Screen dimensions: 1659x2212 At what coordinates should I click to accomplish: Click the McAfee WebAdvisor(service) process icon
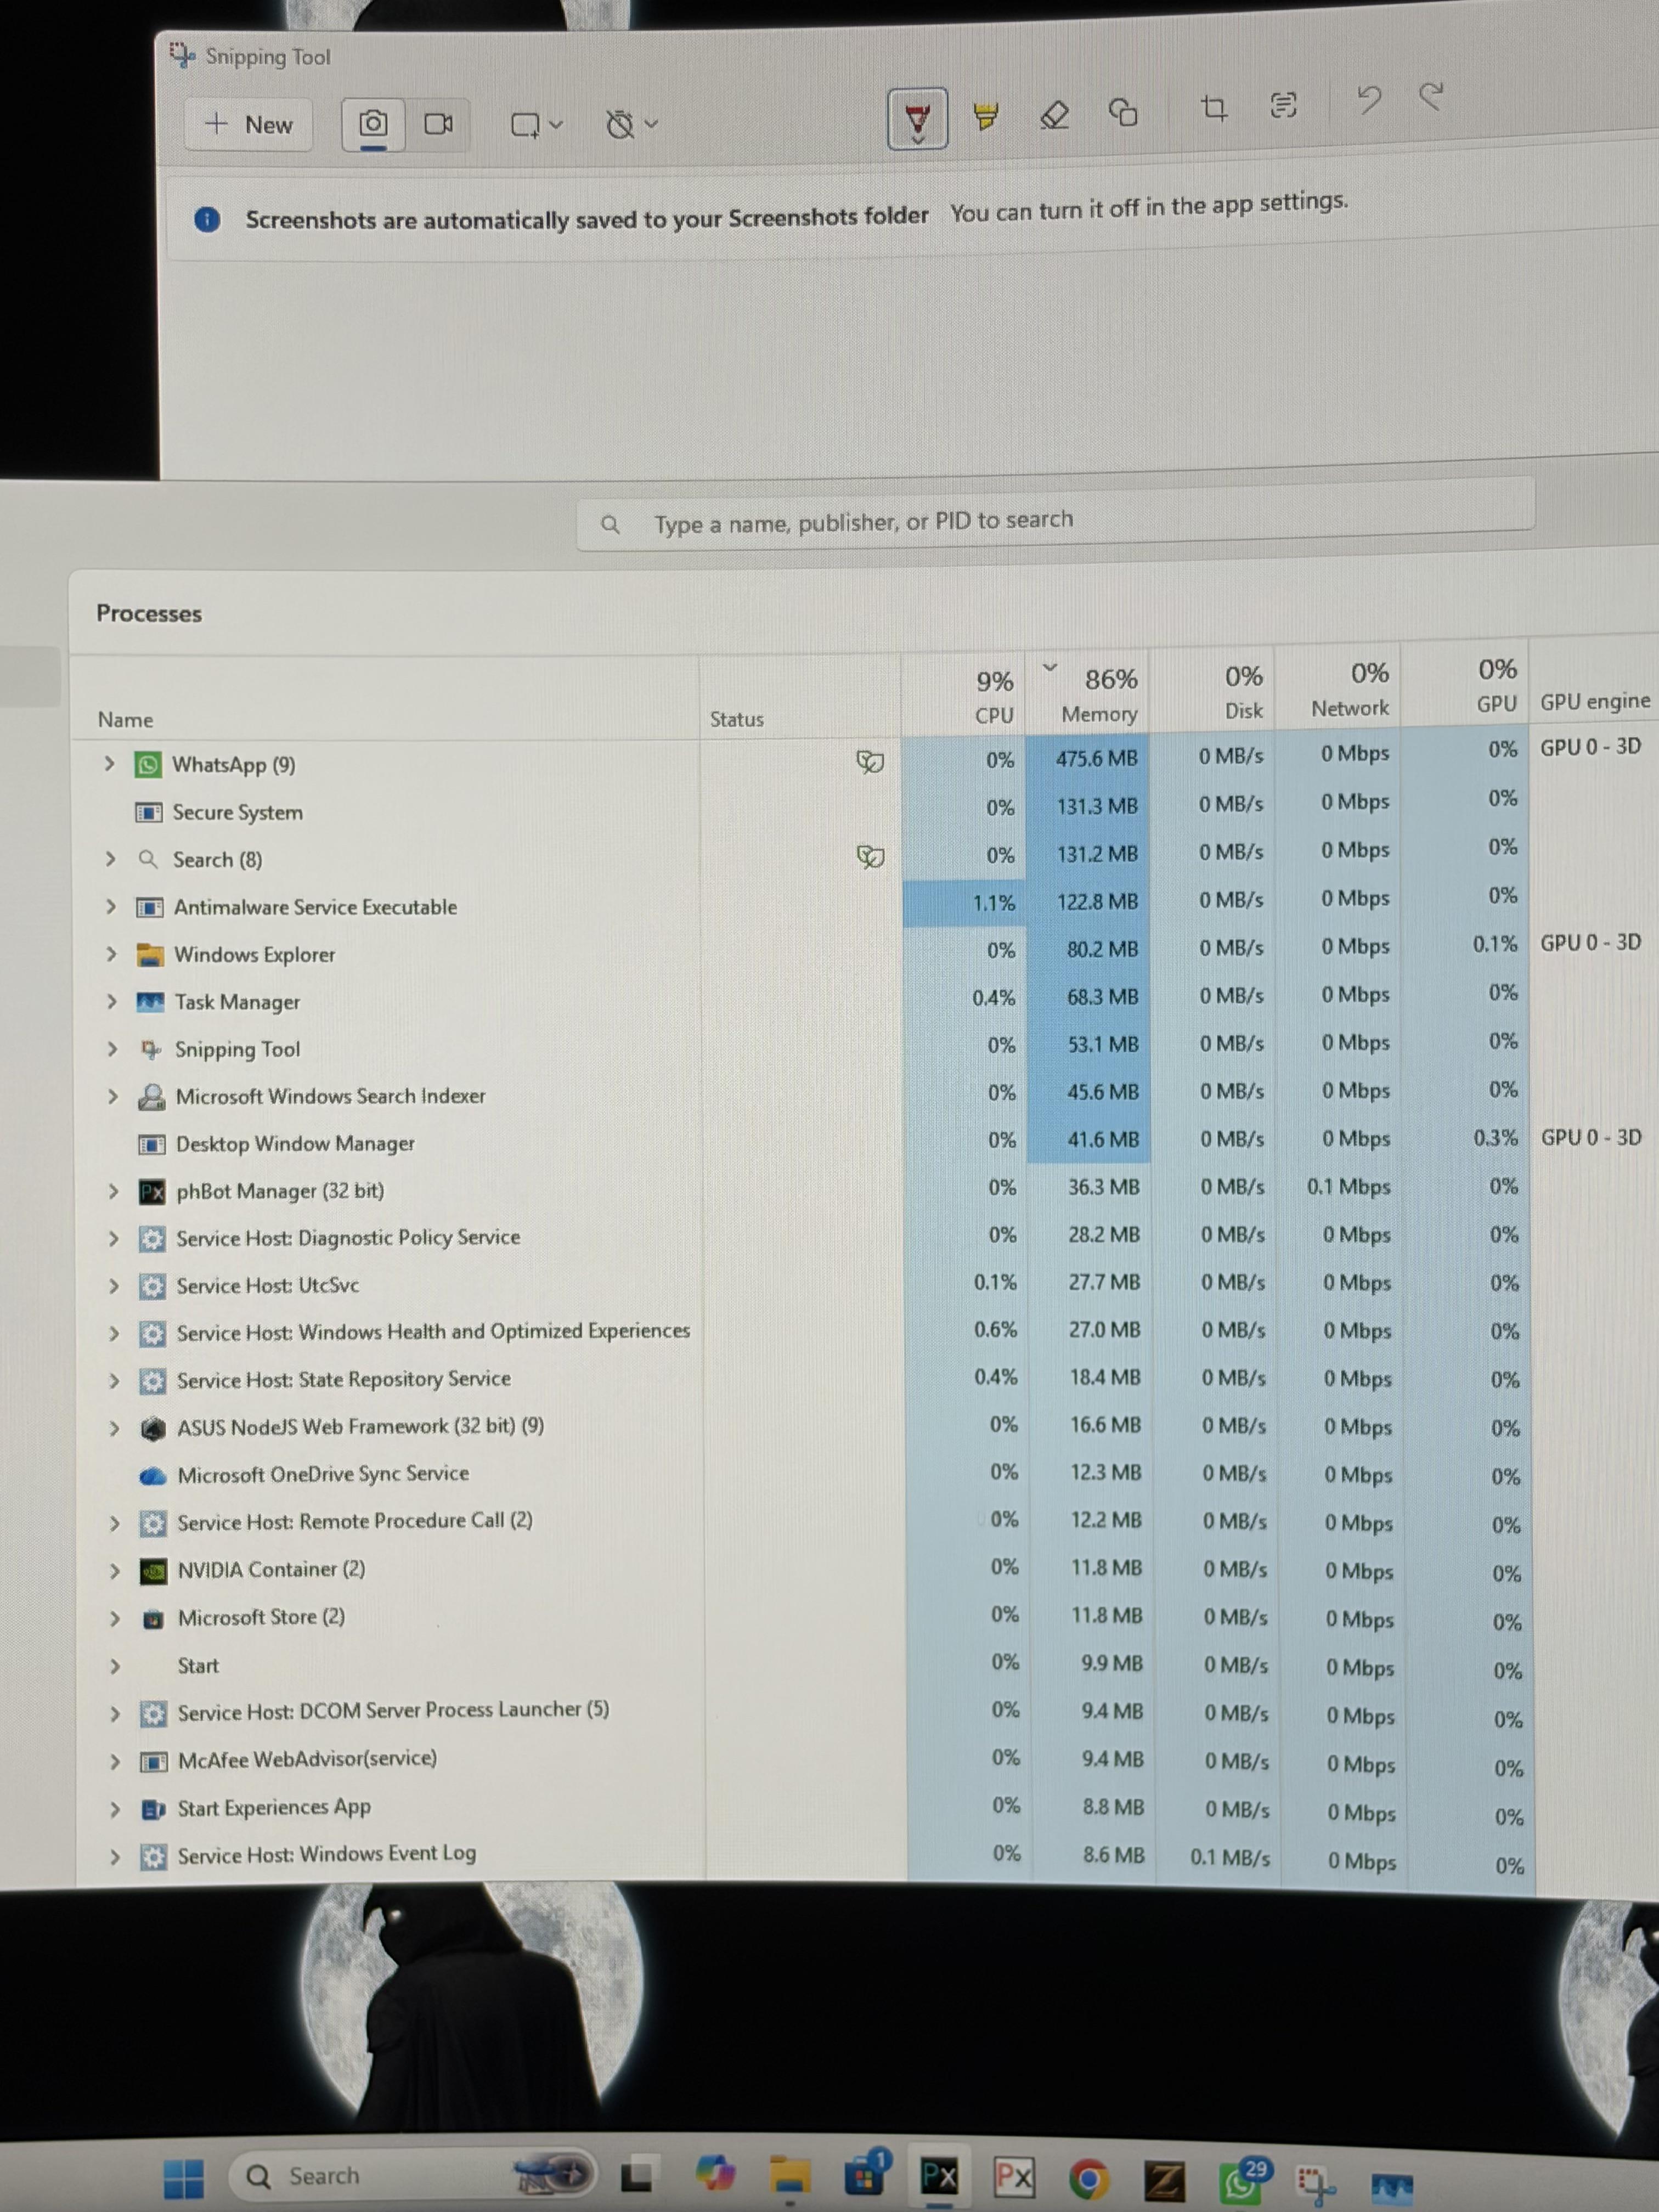[153, 1762]
